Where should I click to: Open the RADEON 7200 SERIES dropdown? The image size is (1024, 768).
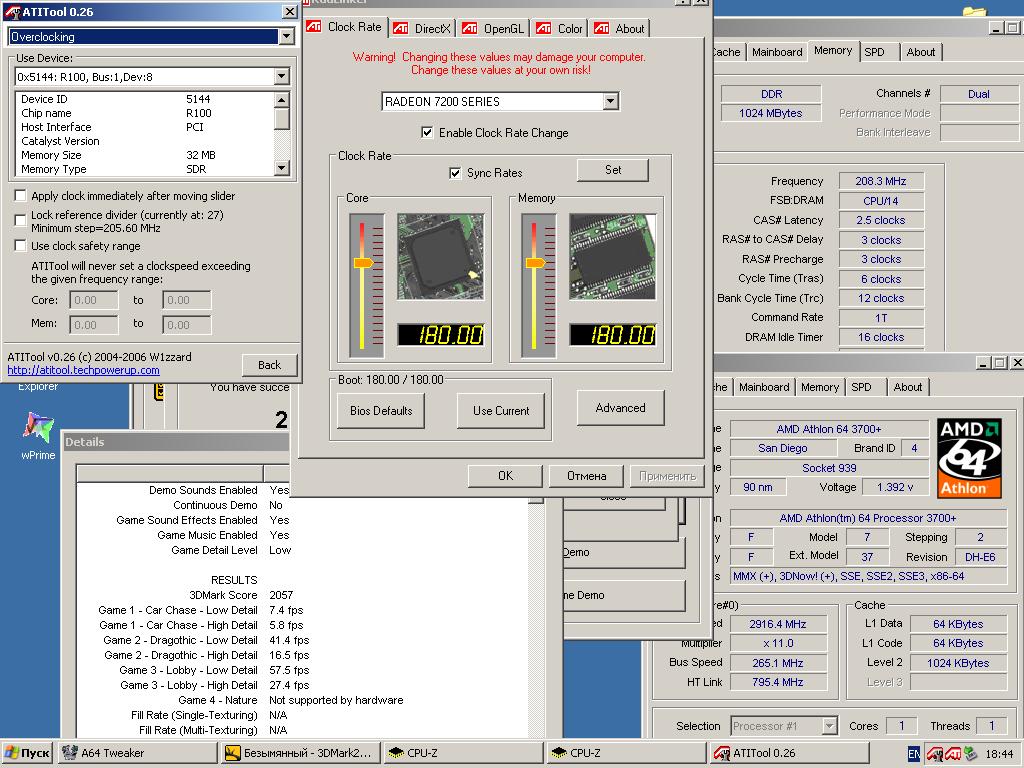(x=611, y=101)
